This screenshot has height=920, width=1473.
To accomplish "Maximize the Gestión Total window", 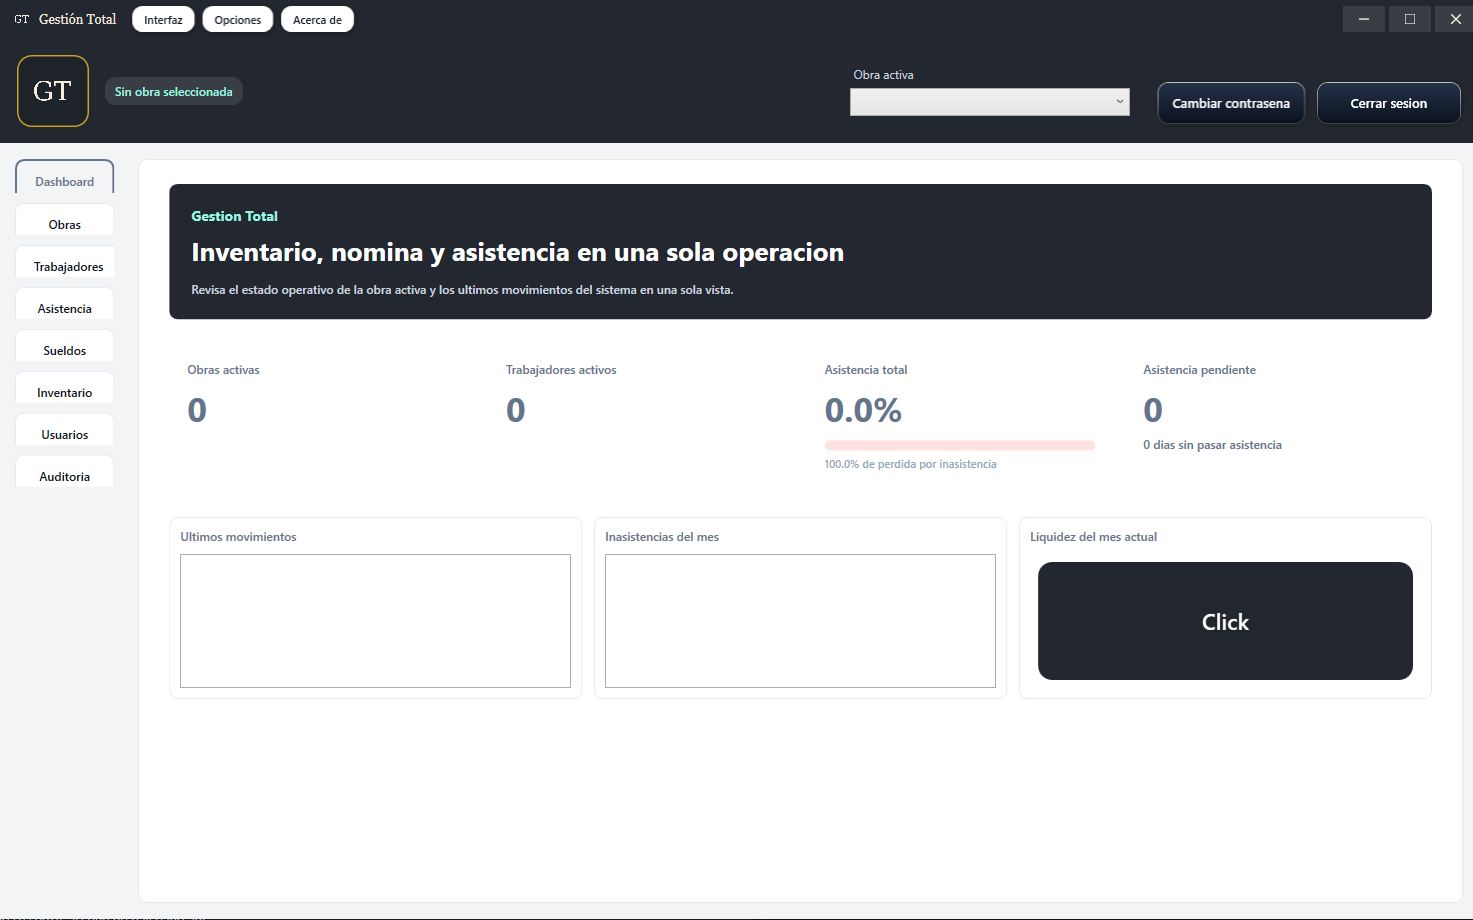I will point(1410,19).
